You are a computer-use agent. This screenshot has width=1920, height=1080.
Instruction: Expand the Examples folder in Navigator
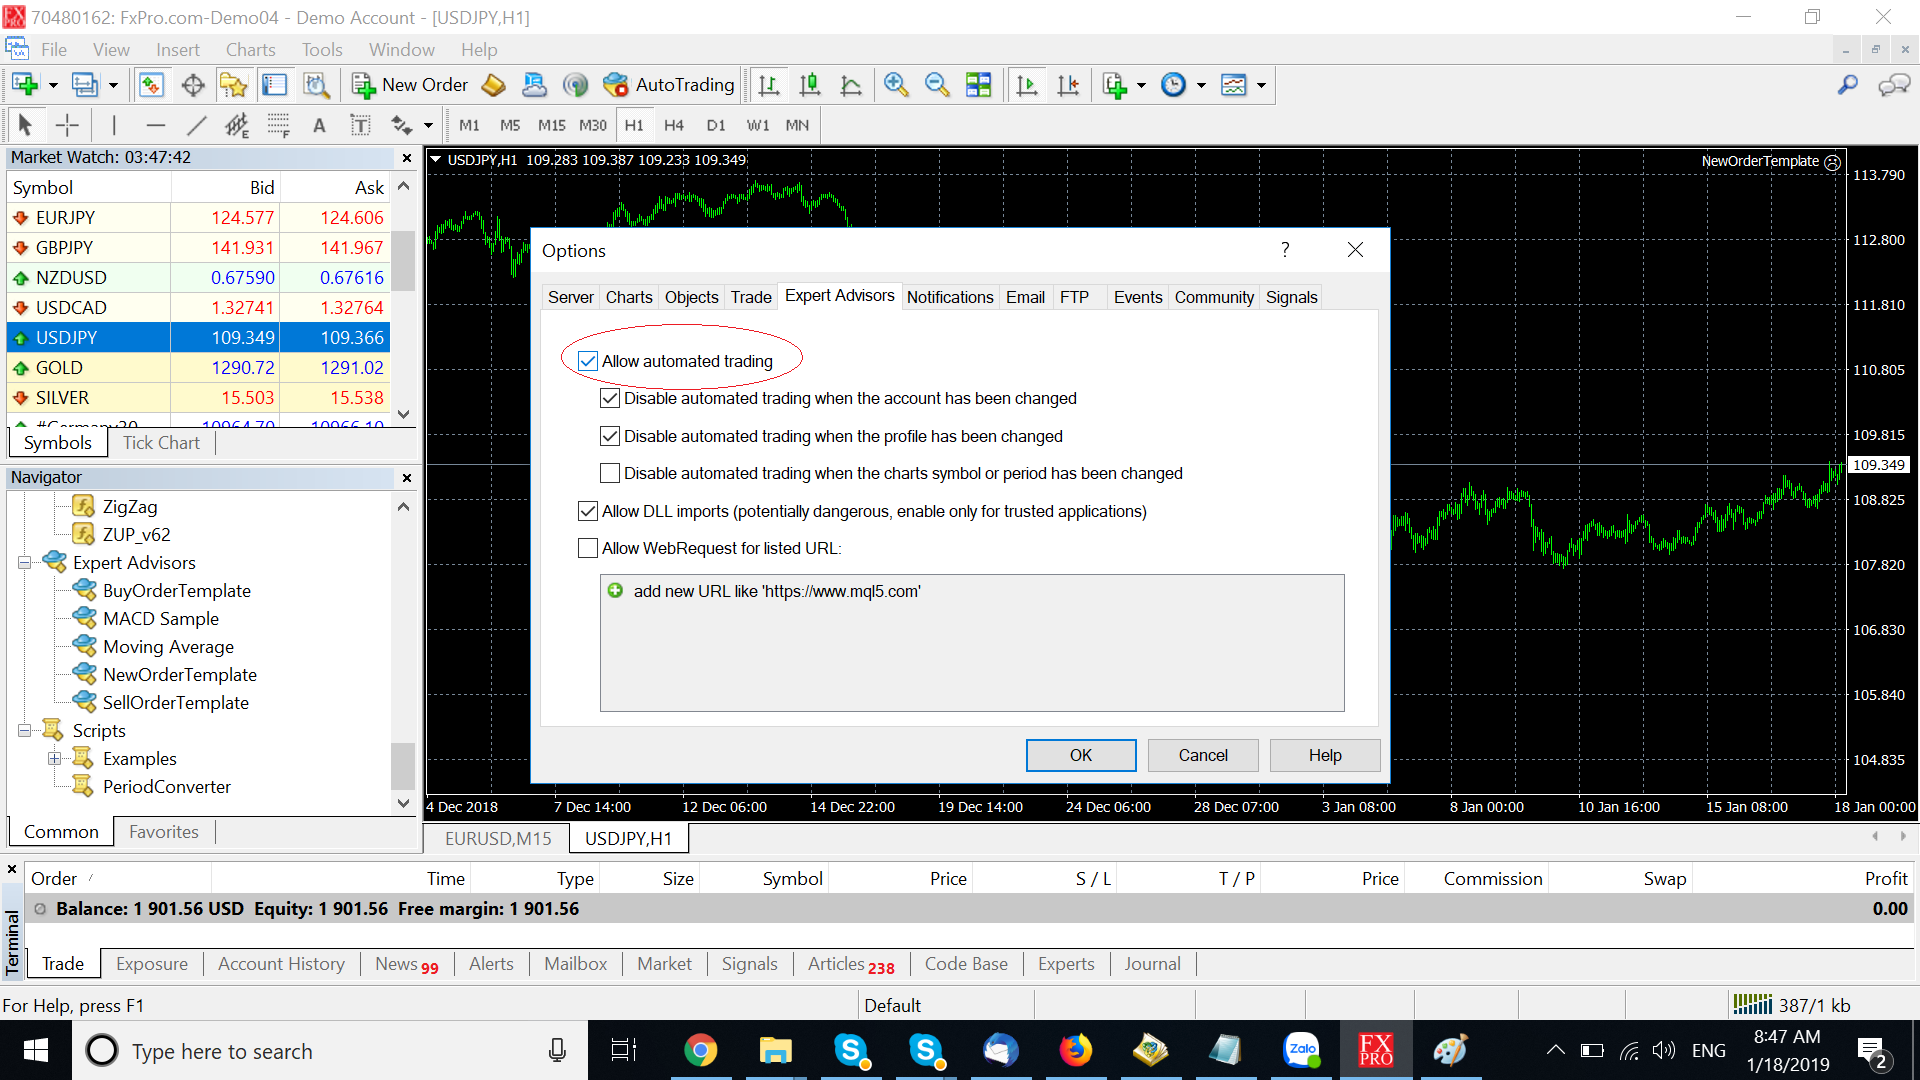[54, 759]
